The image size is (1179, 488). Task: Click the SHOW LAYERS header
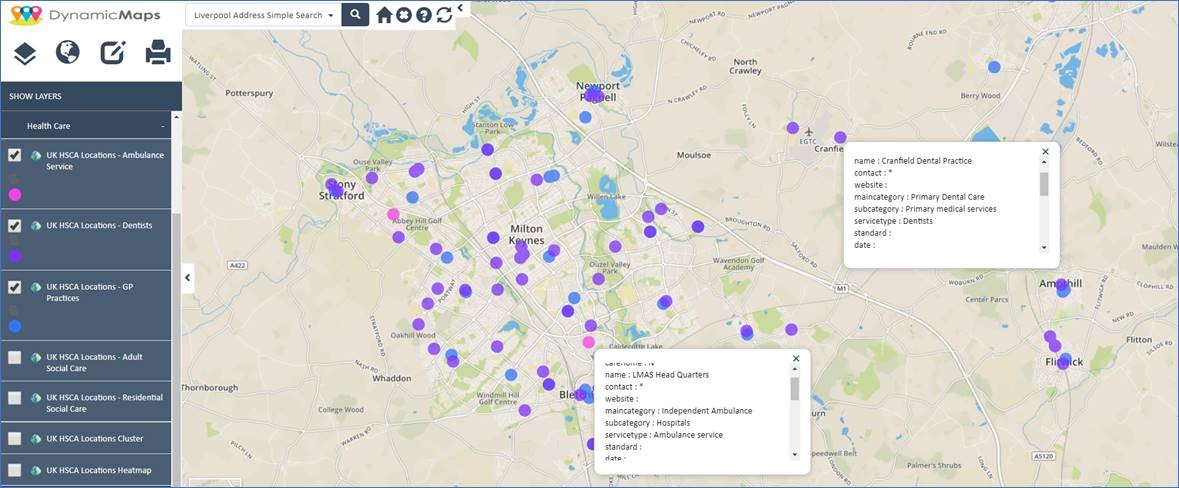pos(91,96)
